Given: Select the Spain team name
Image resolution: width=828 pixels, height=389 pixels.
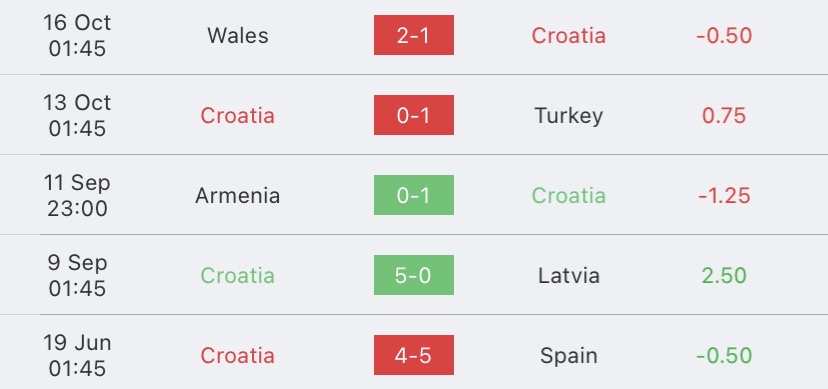Looking at the screenshot, I should [x=568, y=356].
